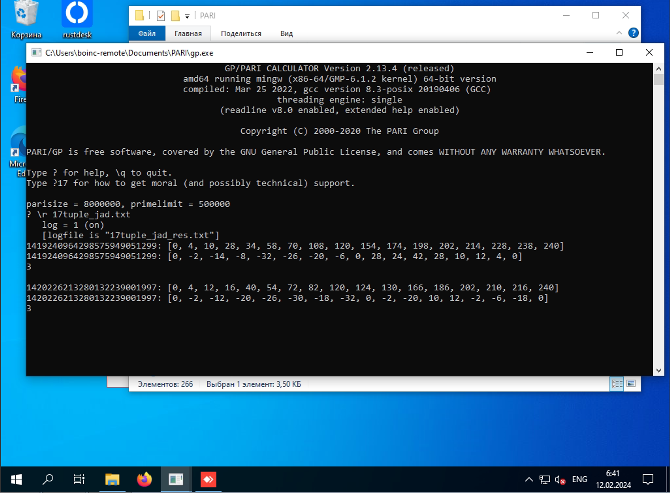The width and height of the screenshot is (670, 493).
Task: Click the Copyright PARI Group line
Action: coord(339,131)
